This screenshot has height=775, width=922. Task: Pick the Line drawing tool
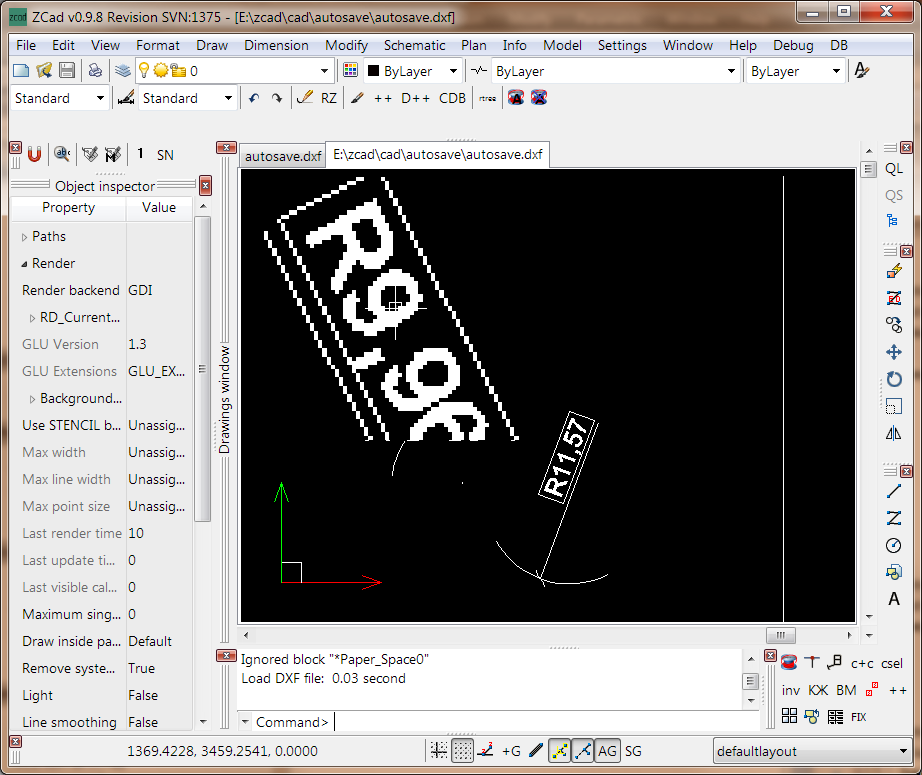(893, 491)
